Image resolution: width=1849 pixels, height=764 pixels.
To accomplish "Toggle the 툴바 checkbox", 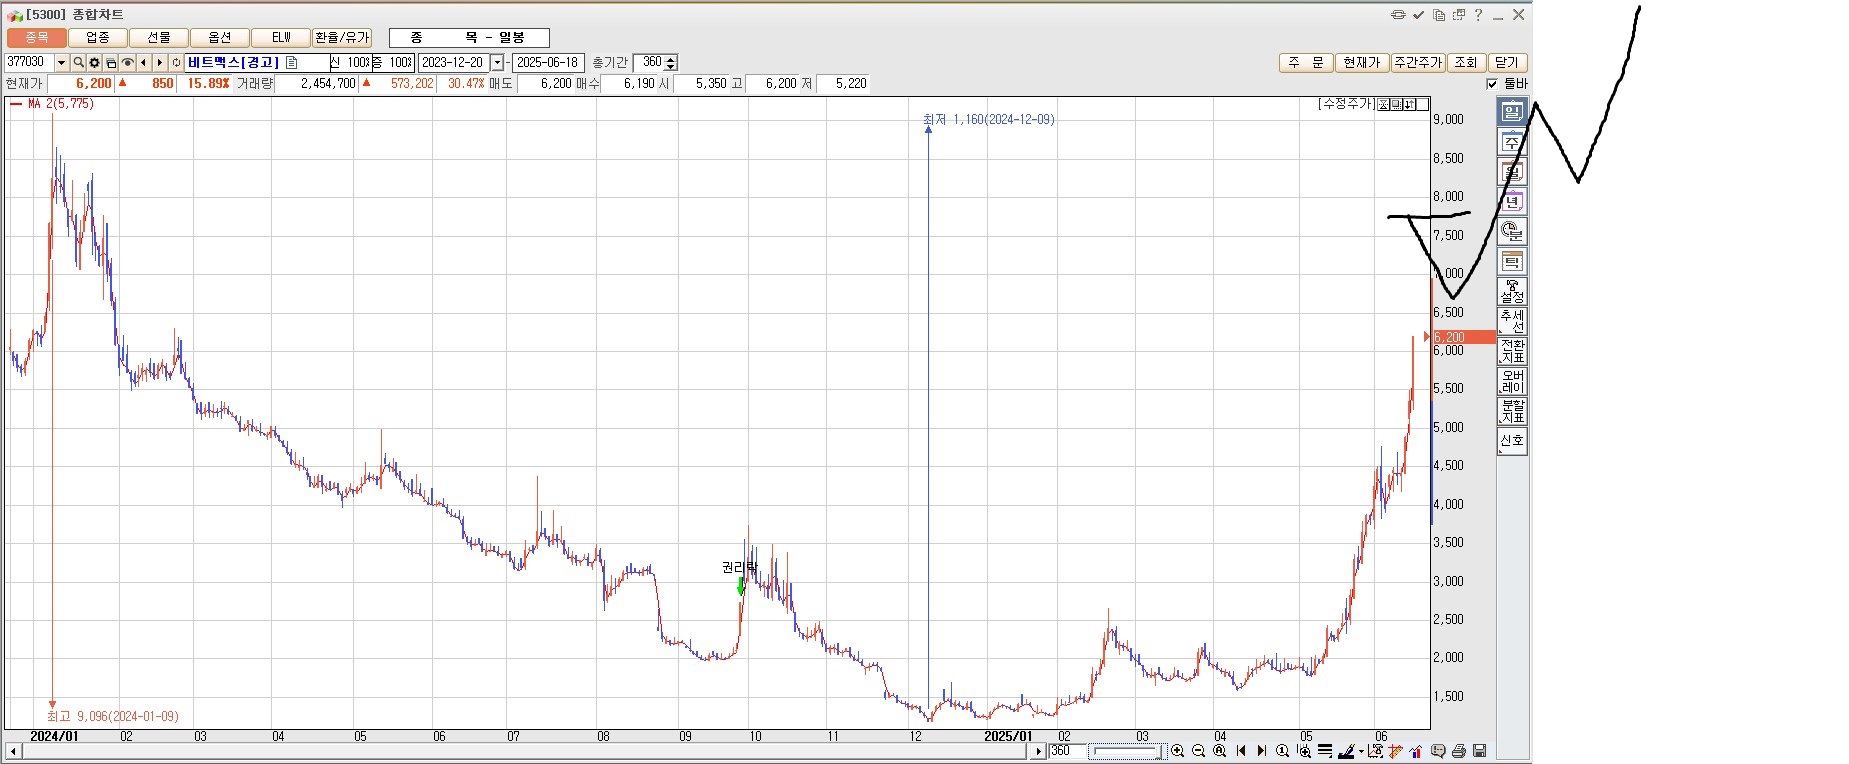I will click(1492, 84).
